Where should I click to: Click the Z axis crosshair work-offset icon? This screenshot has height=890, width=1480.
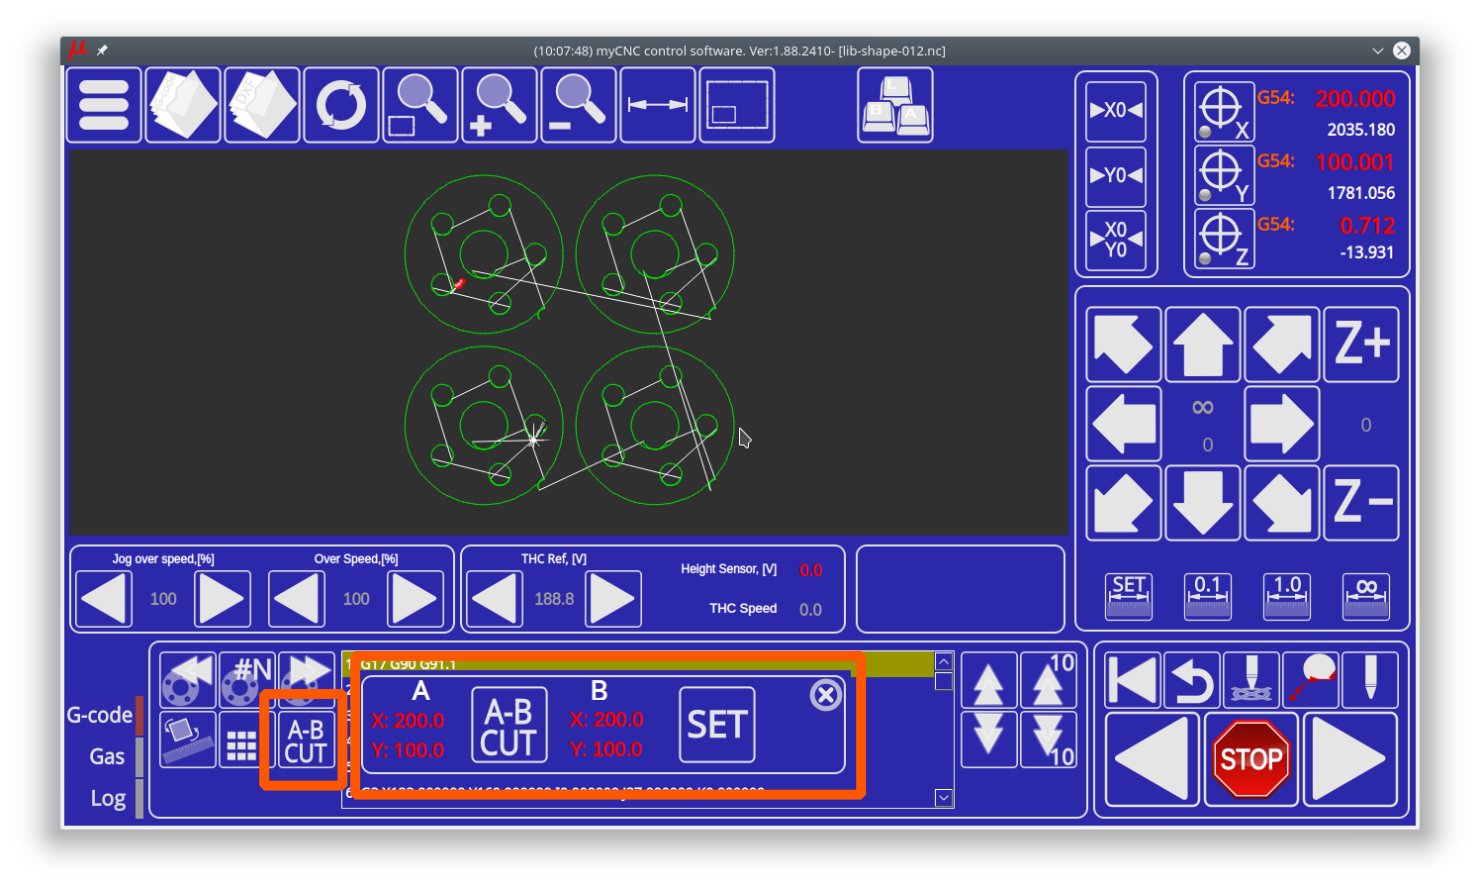click(1223, 238)
